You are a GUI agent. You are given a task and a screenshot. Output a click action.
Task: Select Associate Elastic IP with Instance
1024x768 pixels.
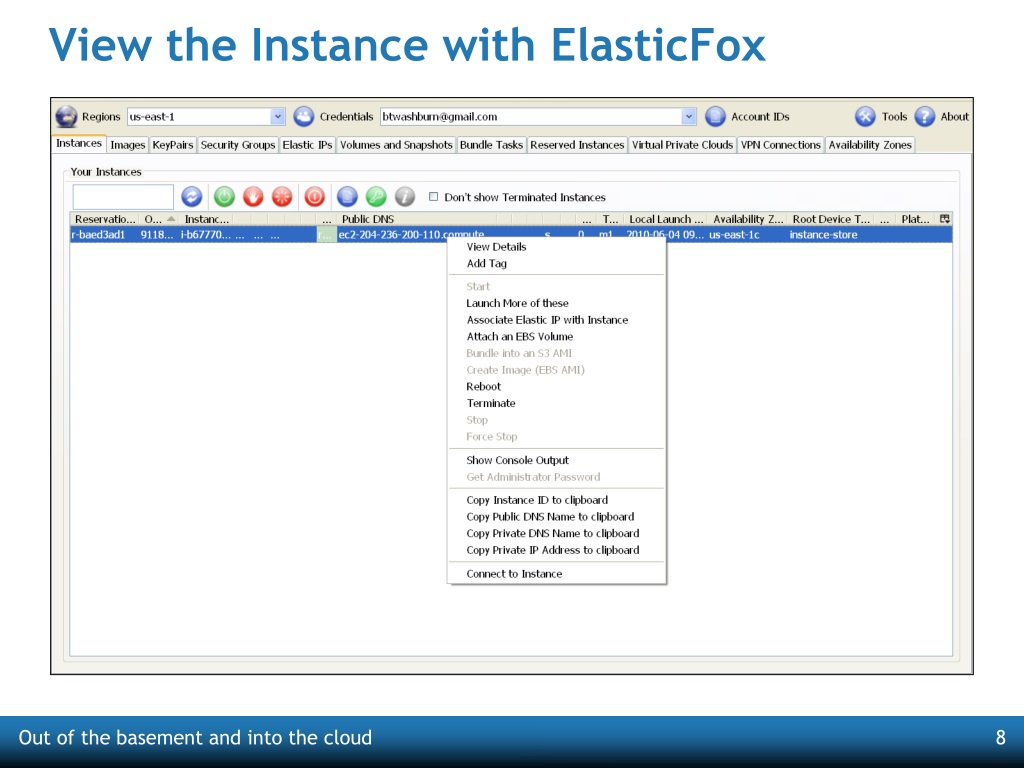coord(556,320)
